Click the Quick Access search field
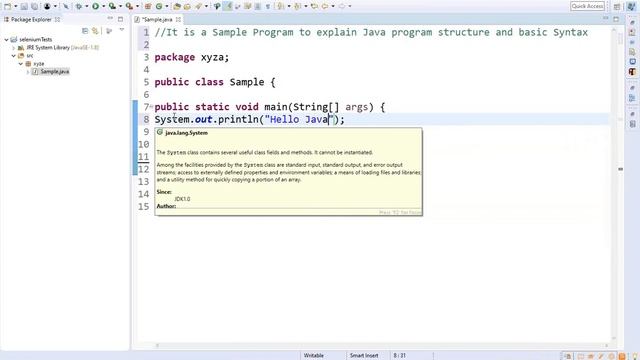The width and height of the screenshot is (640, 360). tap(587, 6)
